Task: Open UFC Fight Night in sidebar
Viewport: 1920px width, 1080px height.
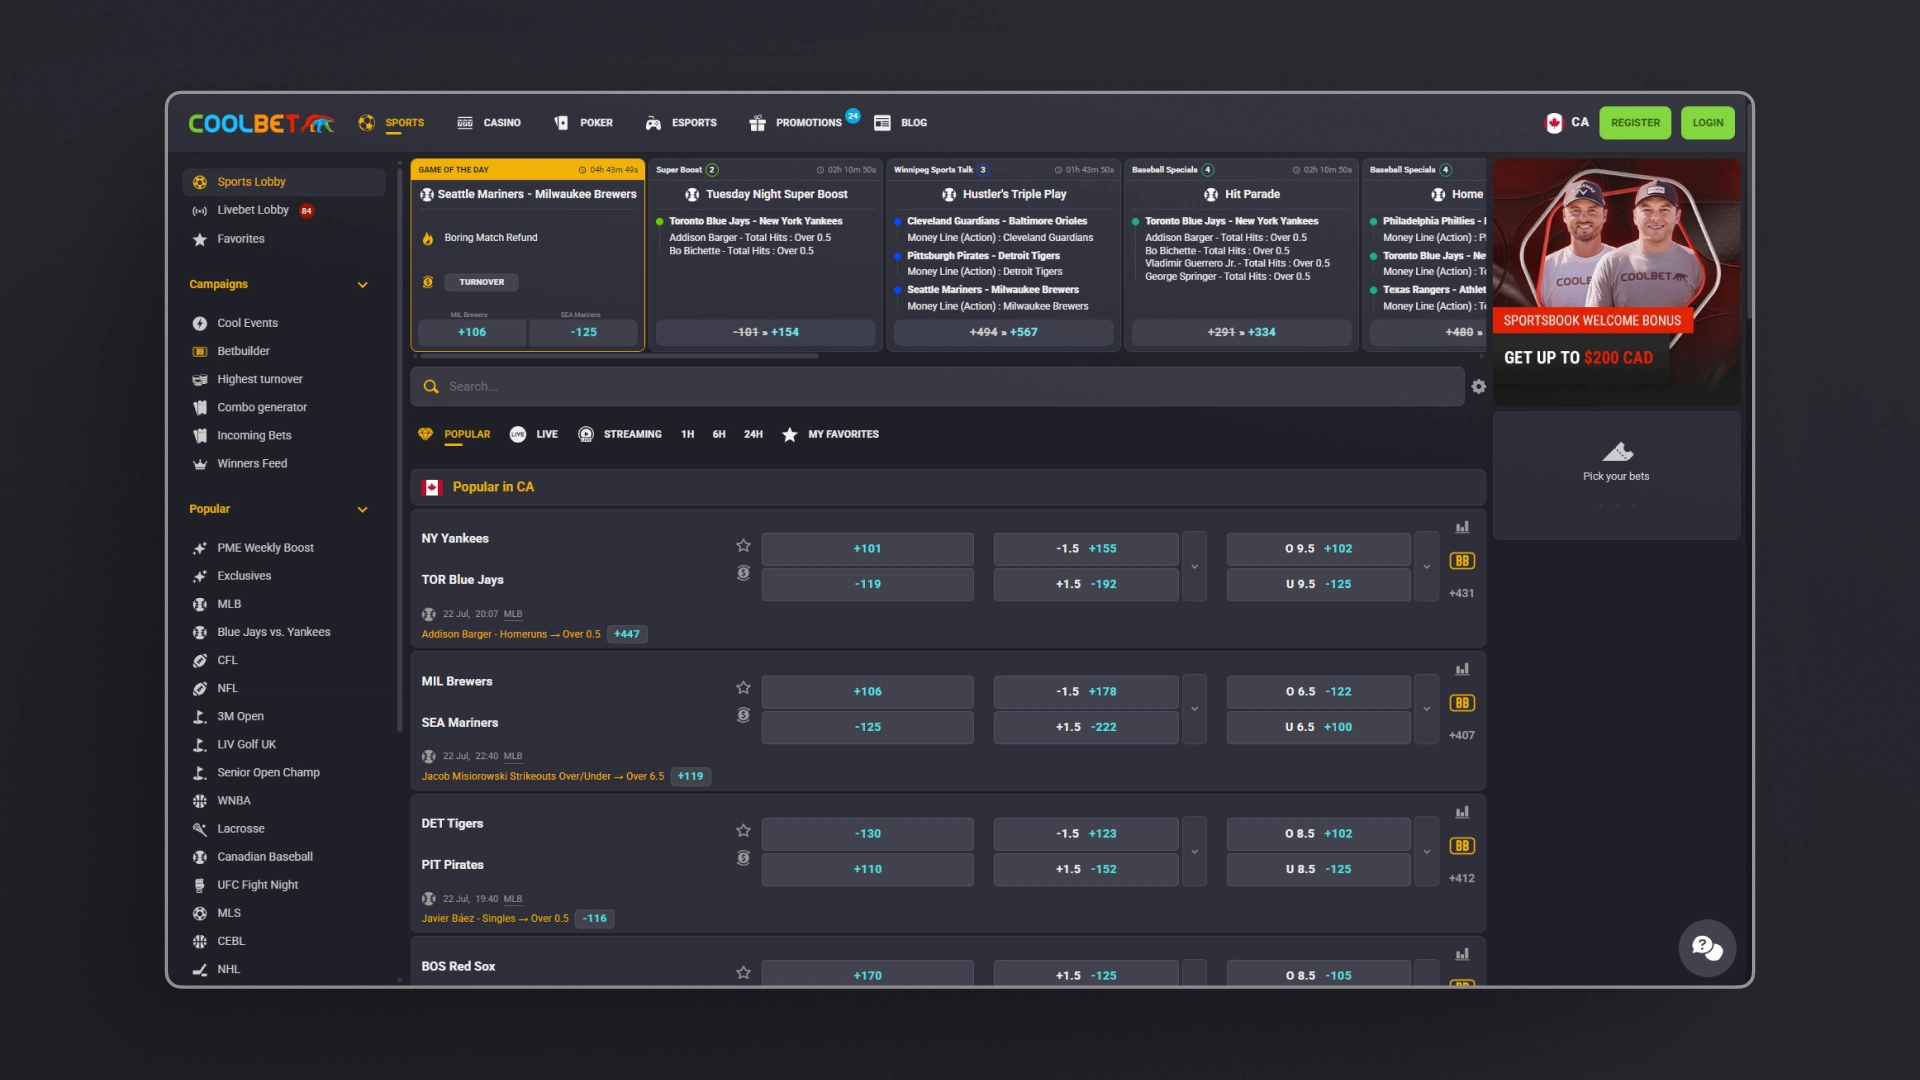Action: [257, 885]
